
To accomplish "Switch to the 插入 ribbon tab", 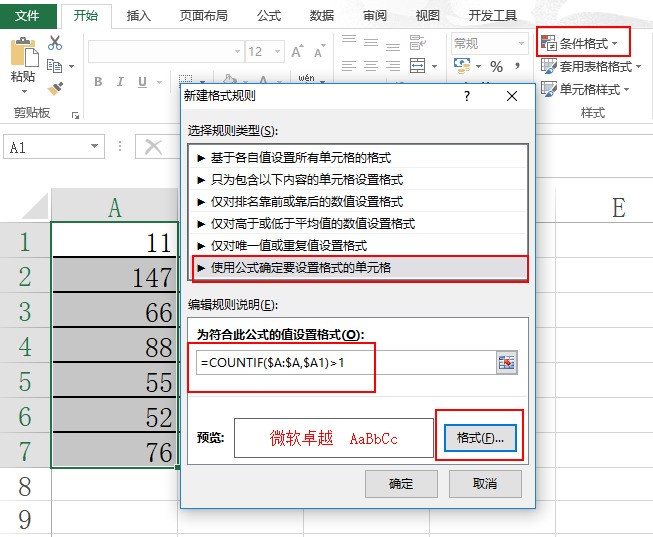I will tap(139, 15).
